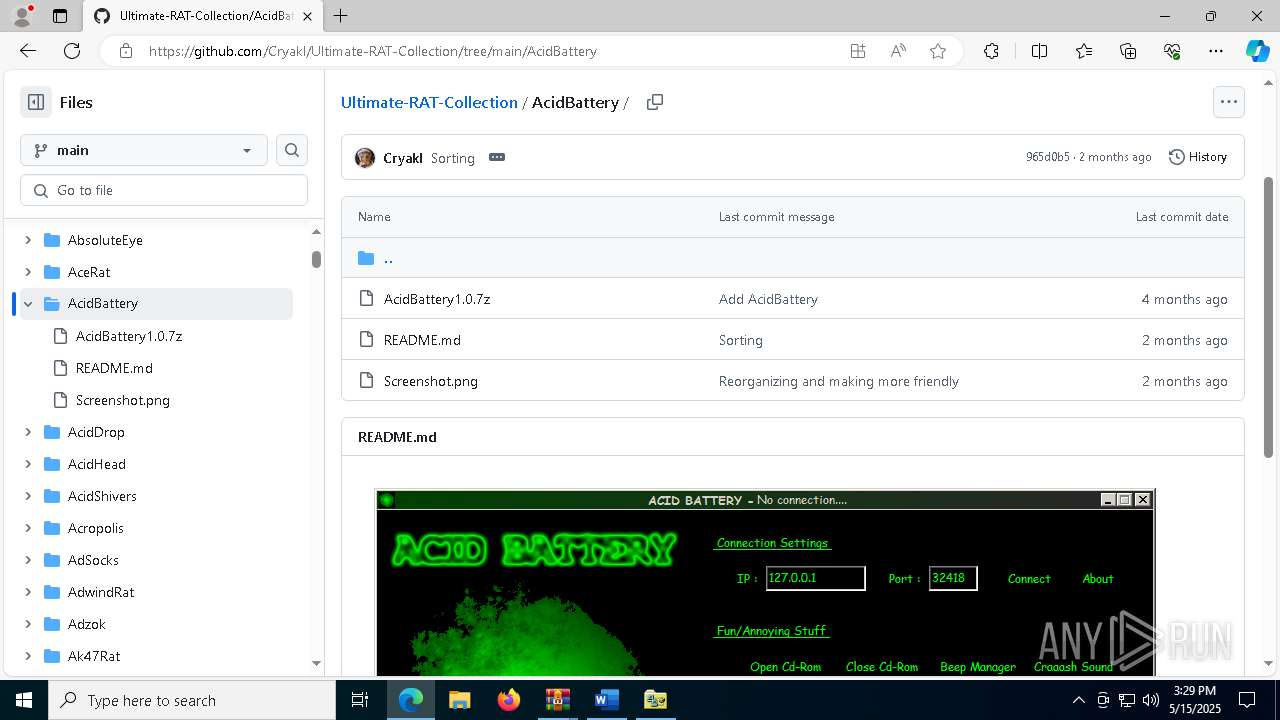This screenshot has height=720, width=1280.
Task: Go to parent directory row
Action: click(x=792, y=258)
